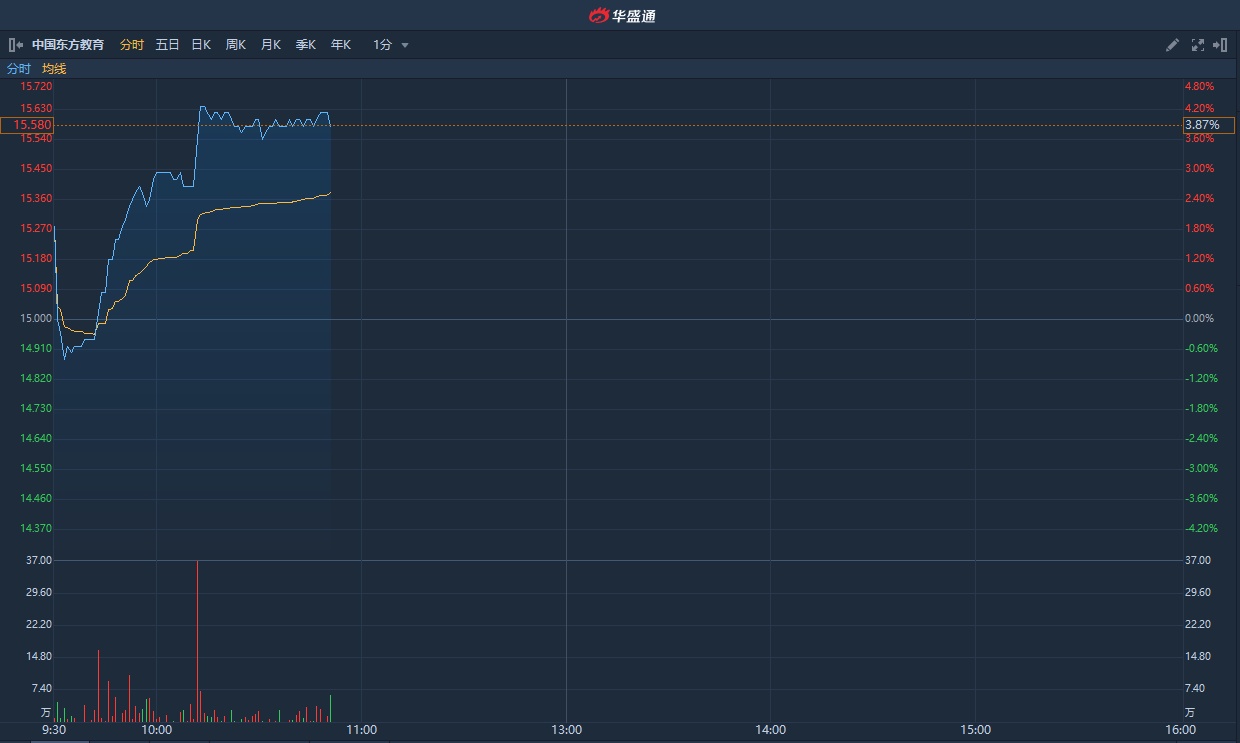Open the pencil drawing tool
This screenshot has width=1240, height=743.
point(1173,45)
